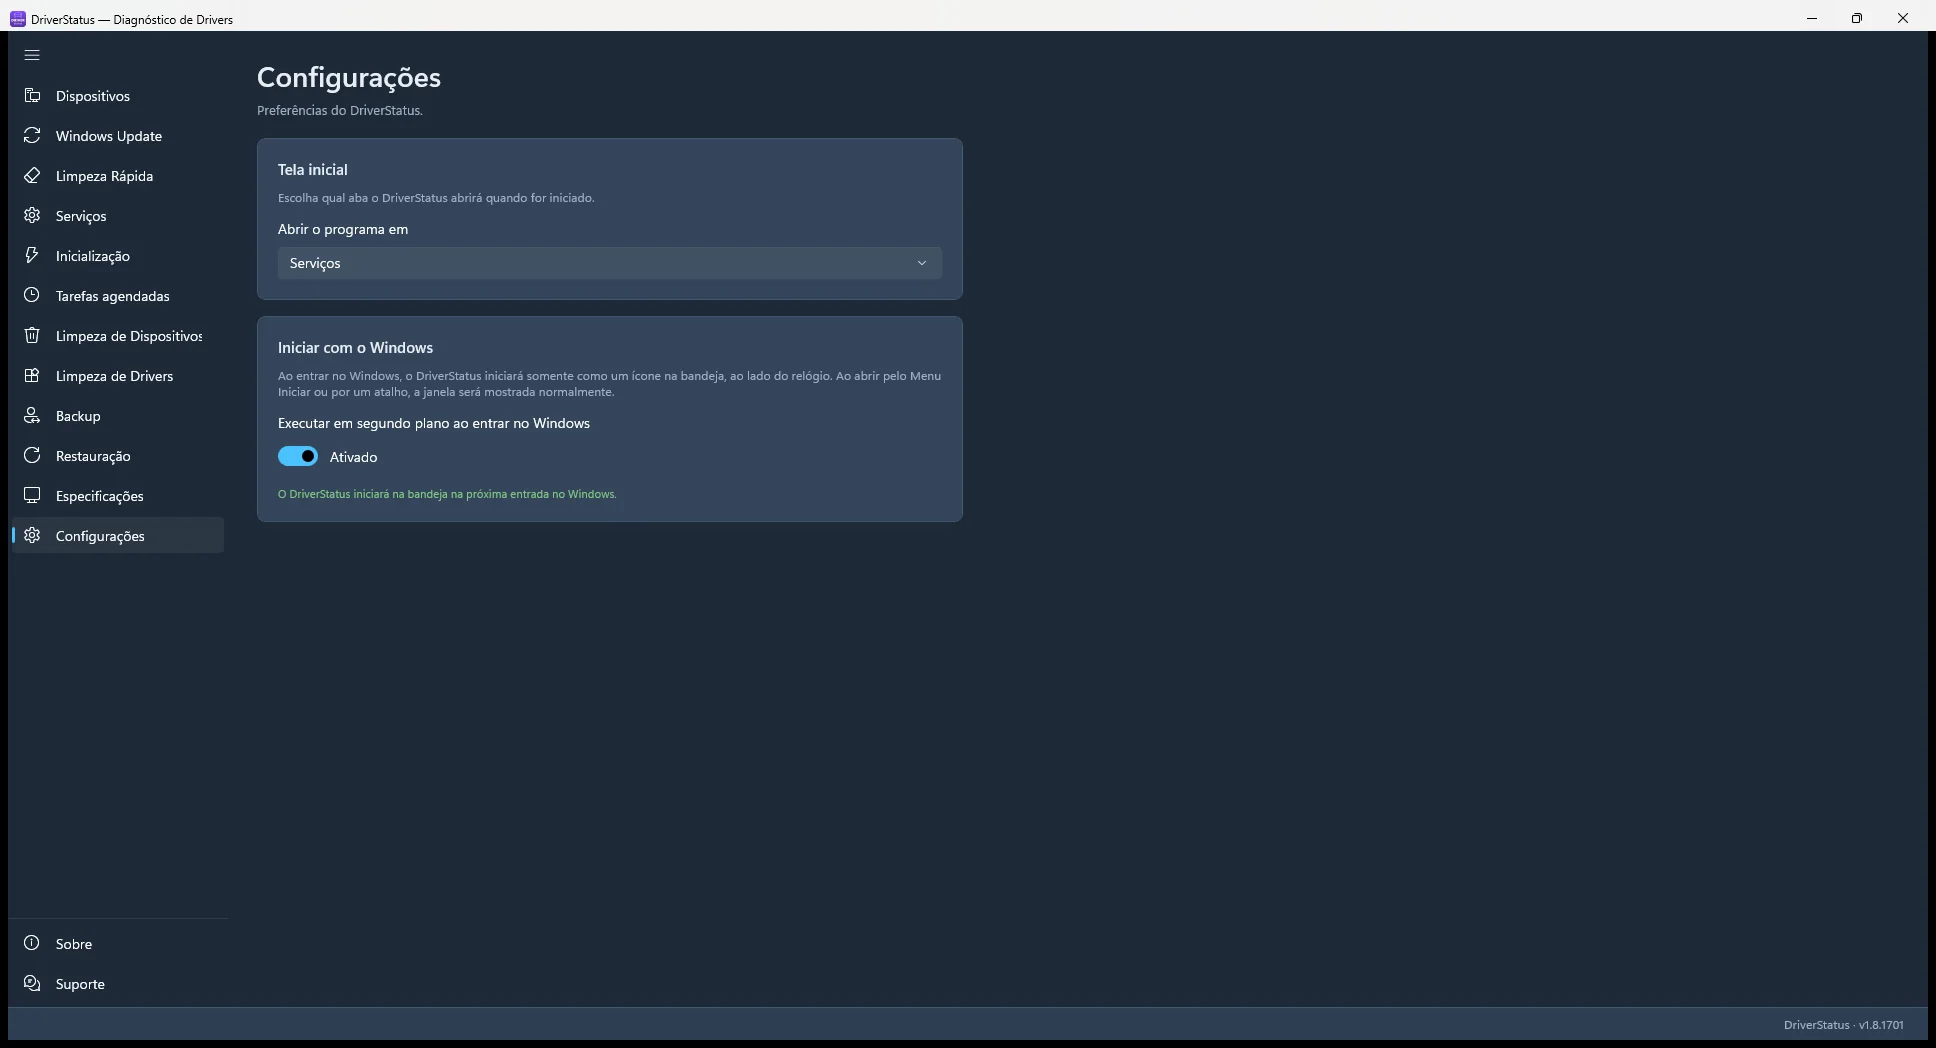
Task: Click the Limpeza de Drivers icon
Action: coord(32,376)
